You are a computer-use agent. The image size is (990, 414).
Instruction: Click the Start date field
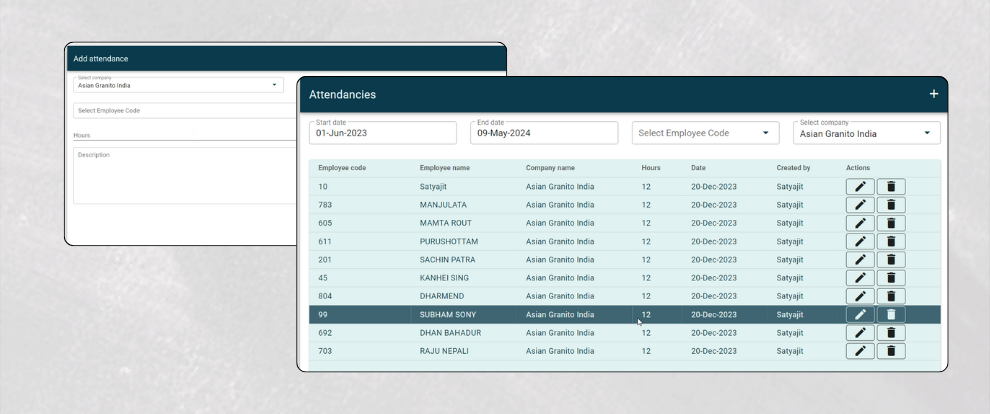click(382, 133)
